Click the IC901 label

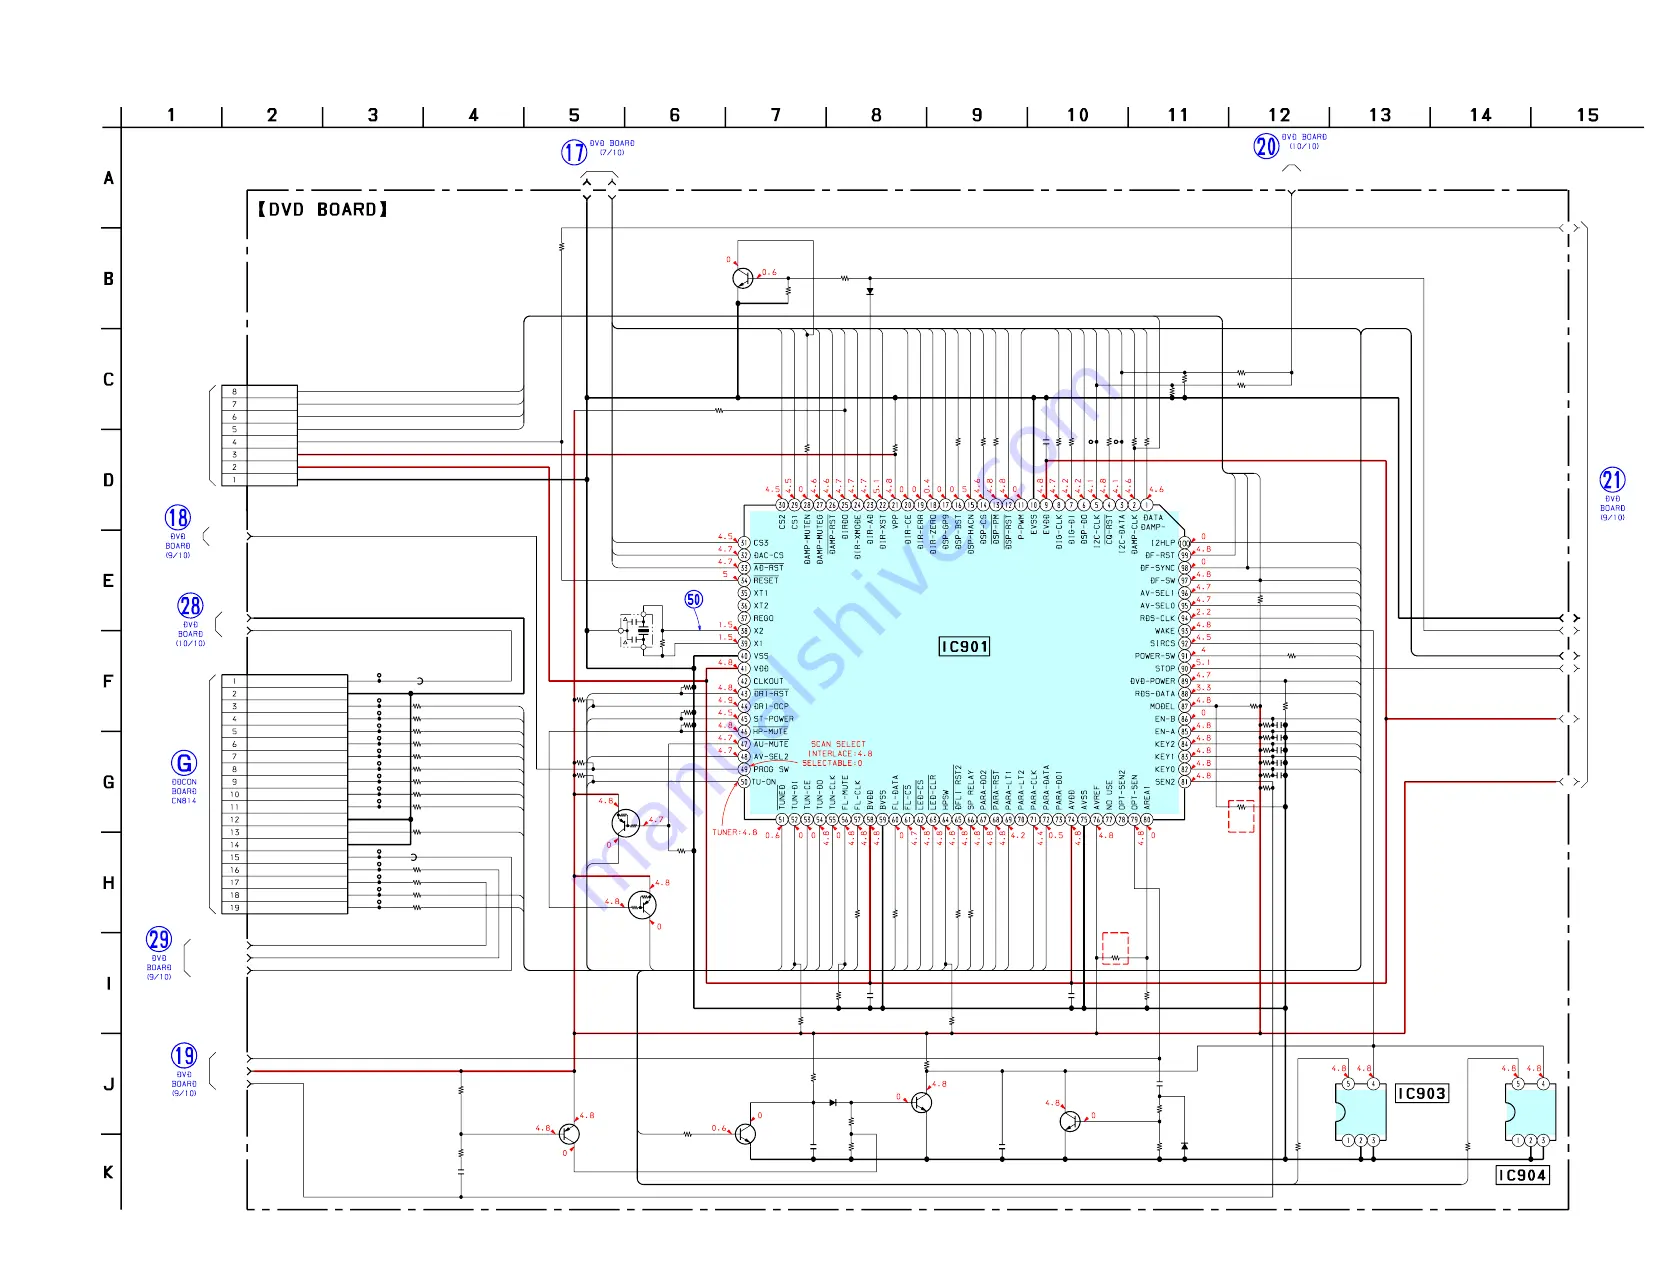pyautogui.click(x=964, y=647)
